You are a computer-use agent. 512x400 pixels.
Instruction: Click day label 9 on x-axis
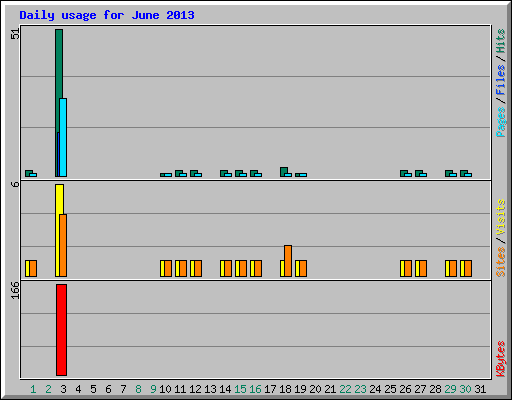(x=153, y=389)
